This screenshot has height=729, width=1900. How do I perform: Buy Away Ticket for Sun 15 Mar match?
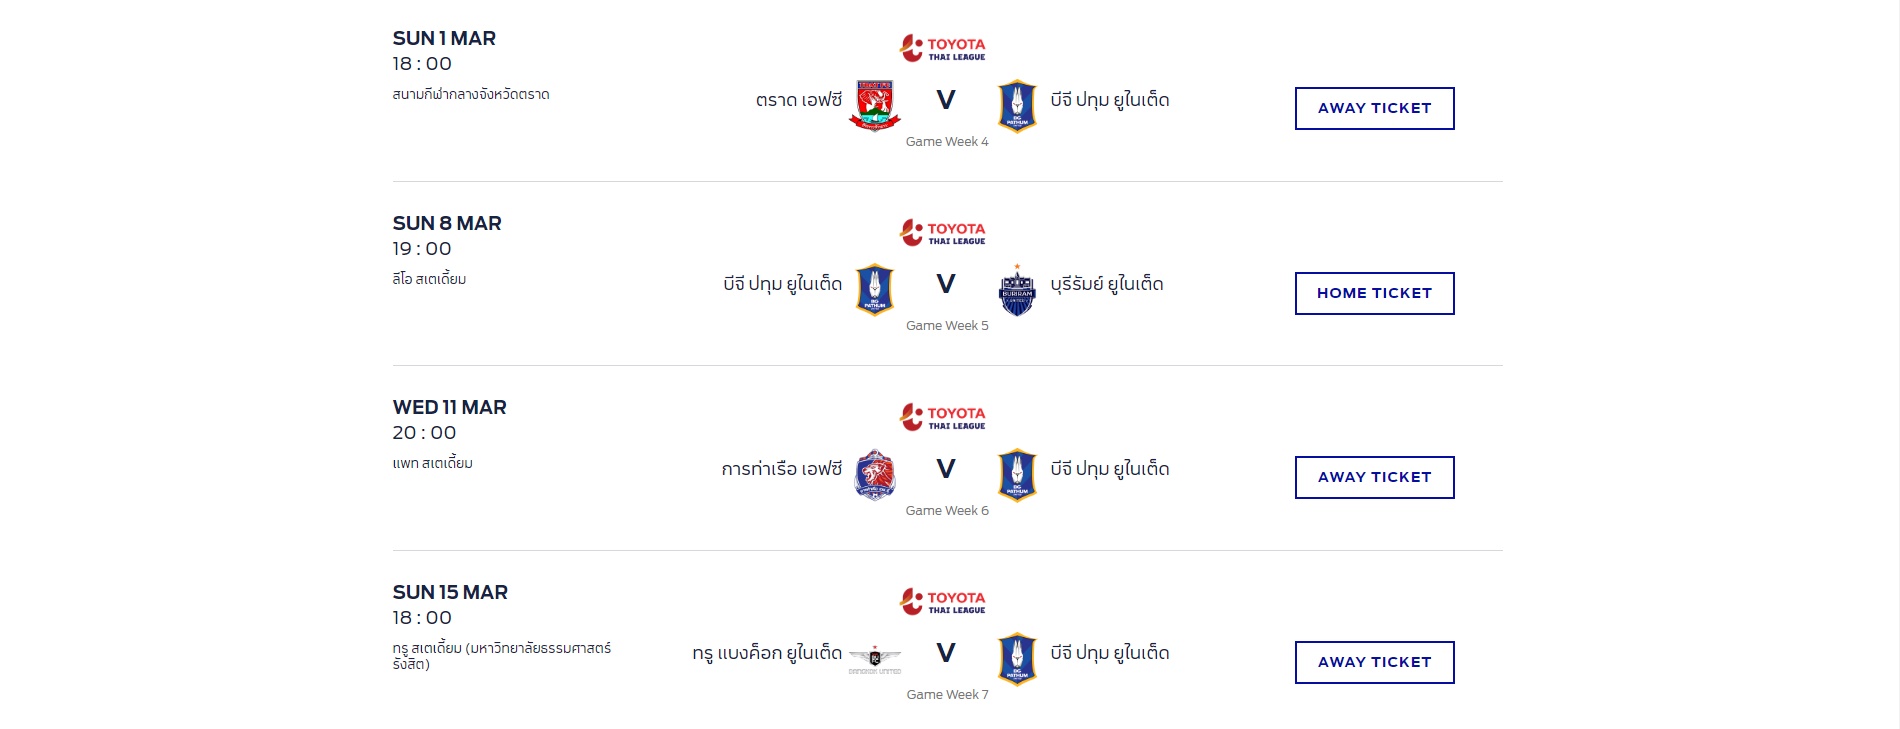point(1375,662)
